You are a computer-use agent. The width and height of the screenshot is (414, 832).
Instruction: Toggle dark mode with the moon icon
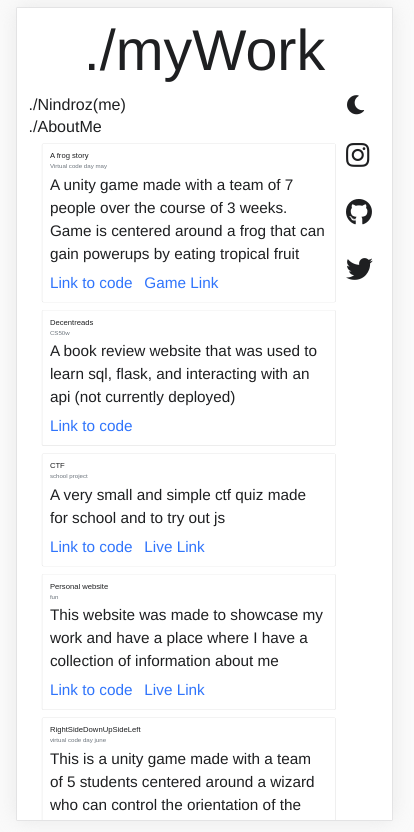coord(356,105)
